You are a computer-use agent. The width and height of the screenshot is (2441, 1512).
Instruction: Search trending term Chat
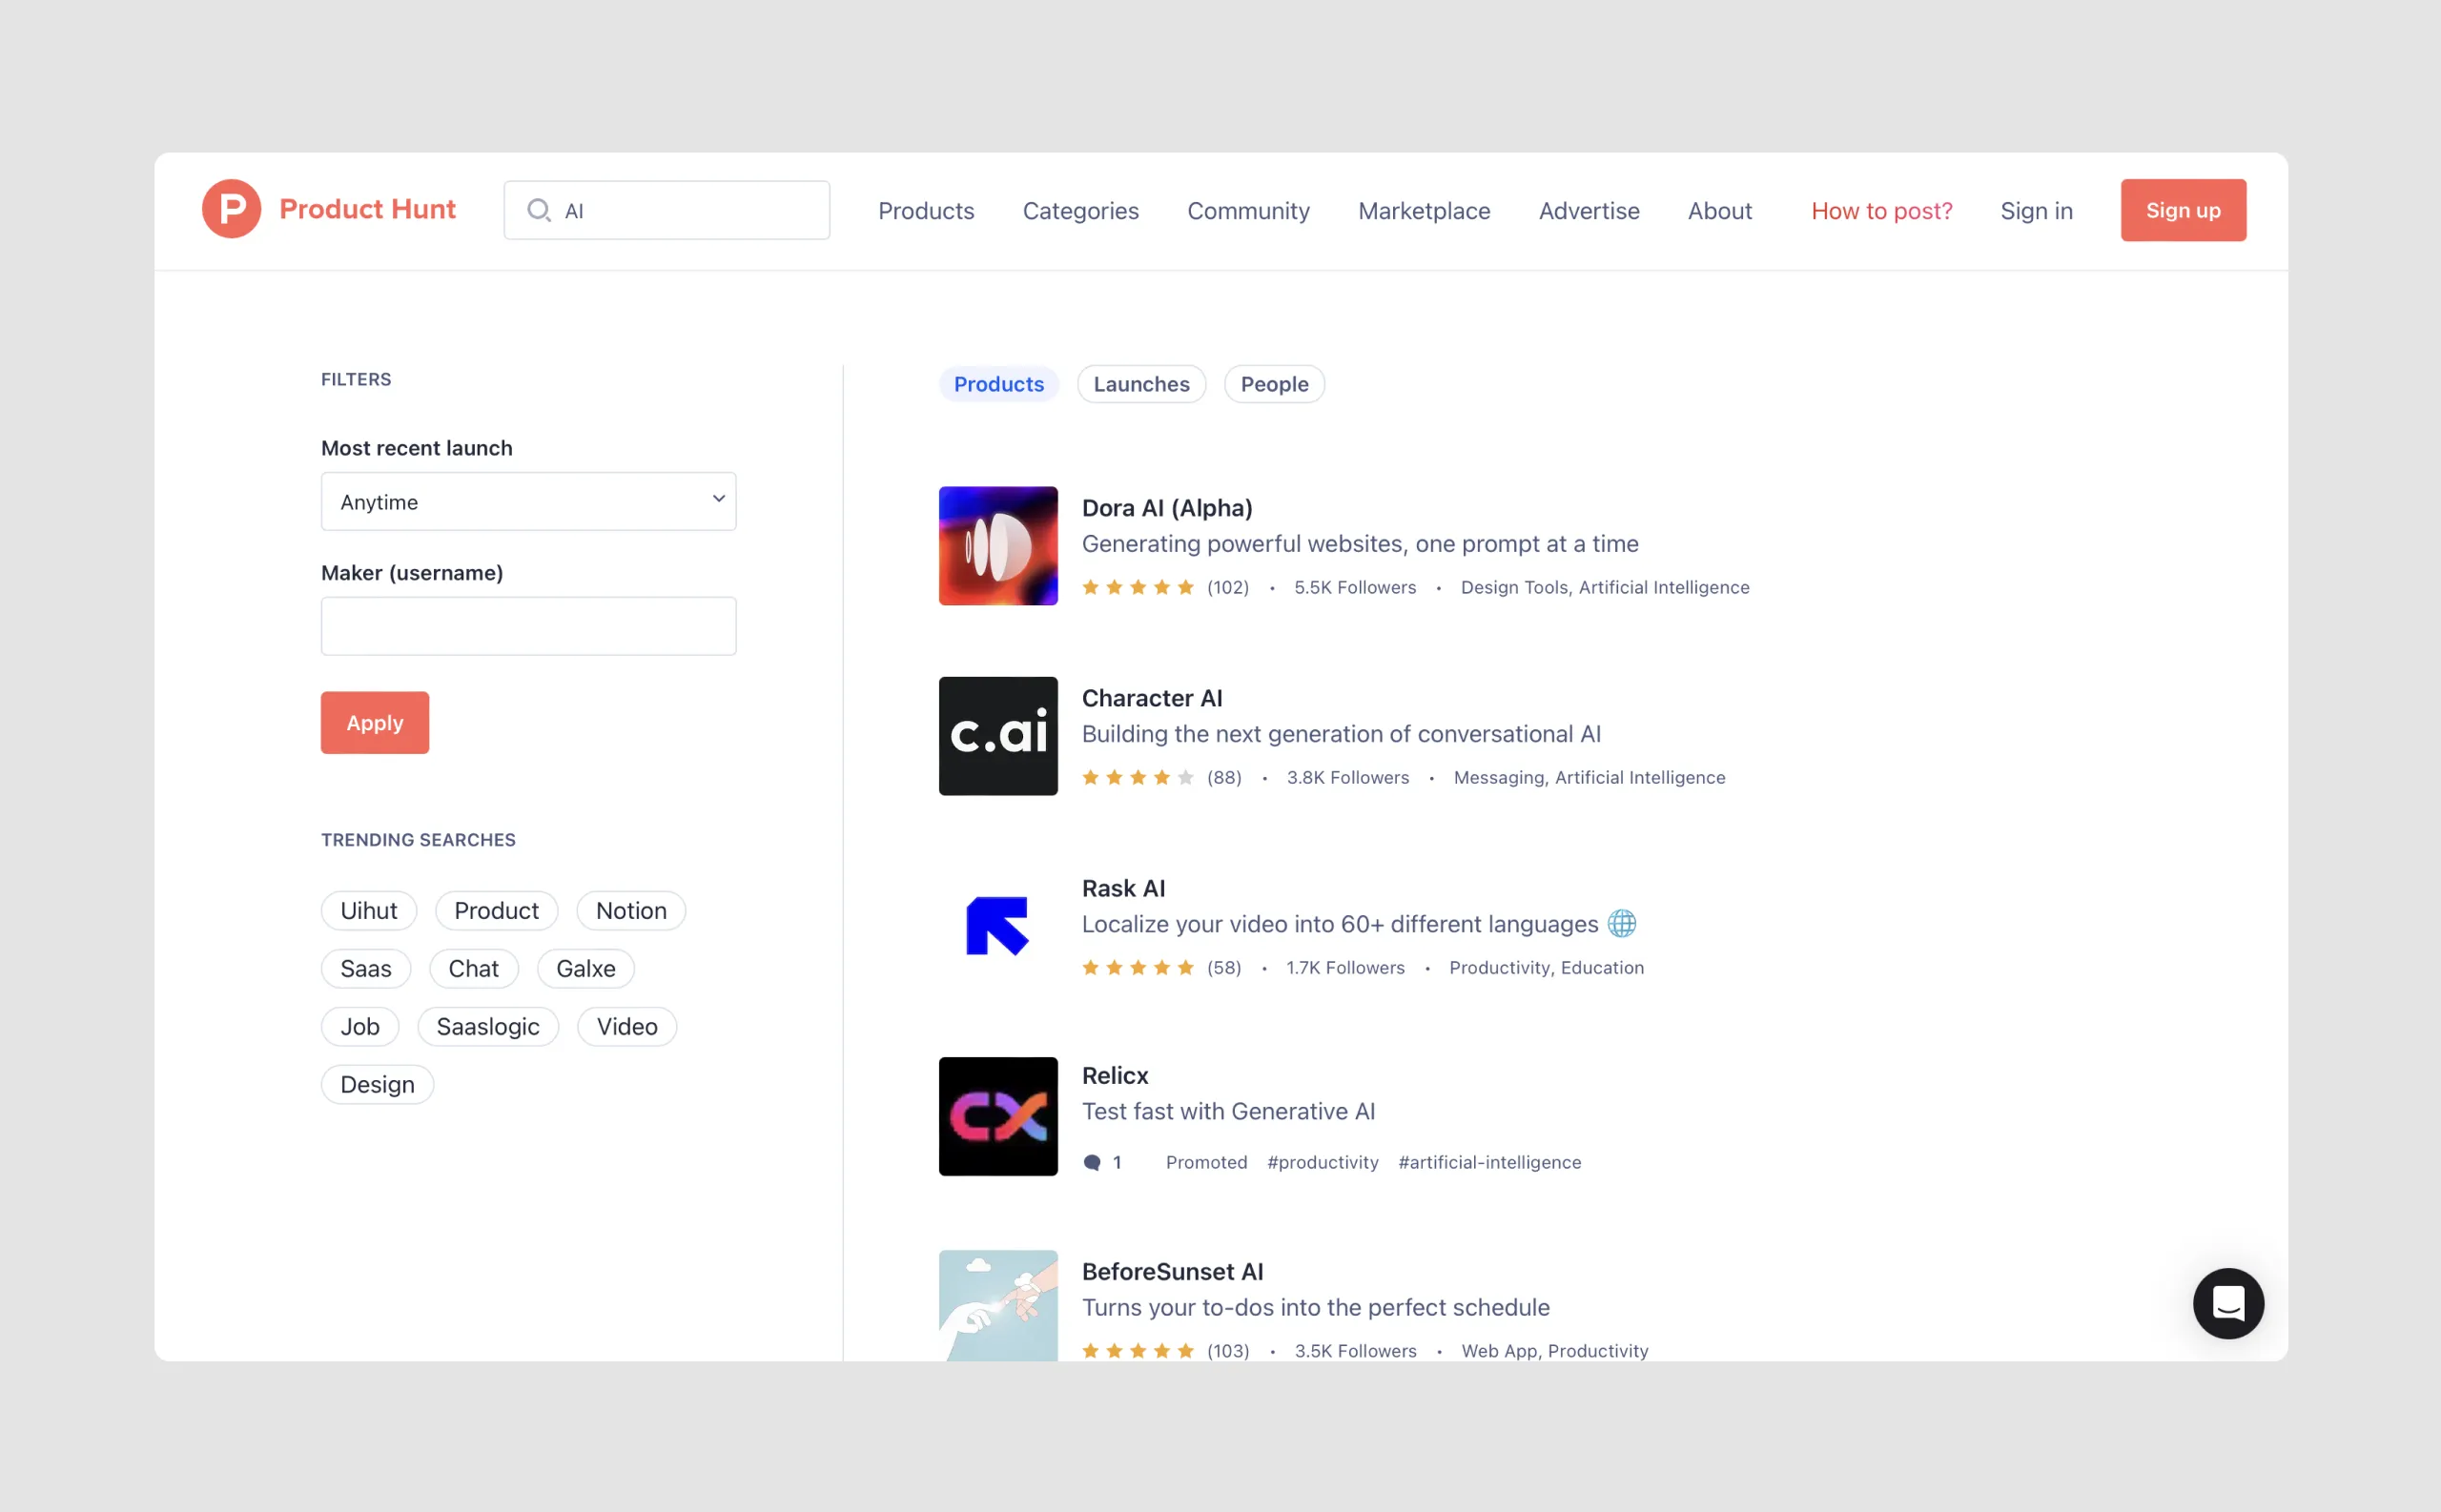click(x=473, y=969)
